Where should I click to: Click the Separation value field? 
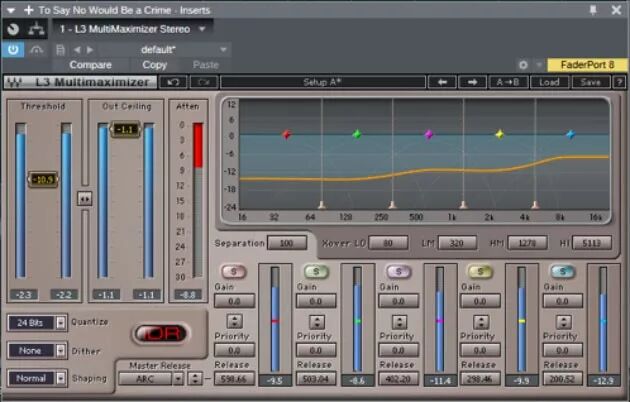point(287,243)
